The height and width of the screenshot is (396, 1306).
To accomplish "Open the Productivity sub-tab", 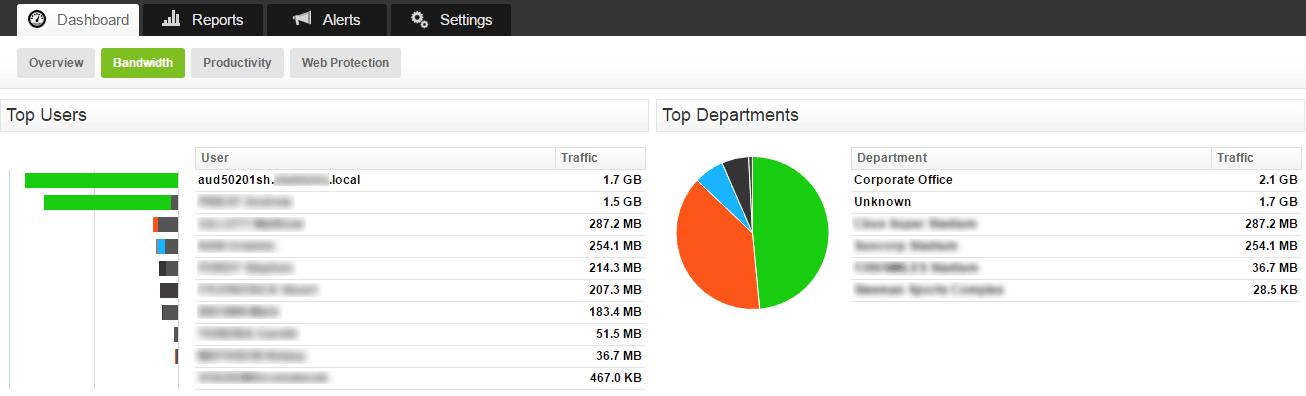I will click(237, 62).
